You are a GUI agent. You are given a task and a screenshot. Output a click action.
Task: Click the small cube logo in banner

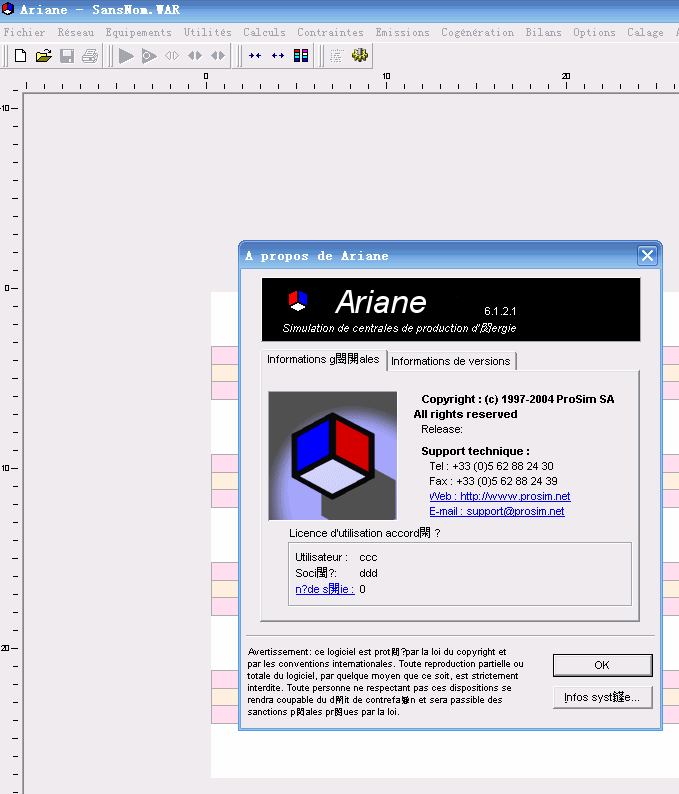click(x=298, y=301)
